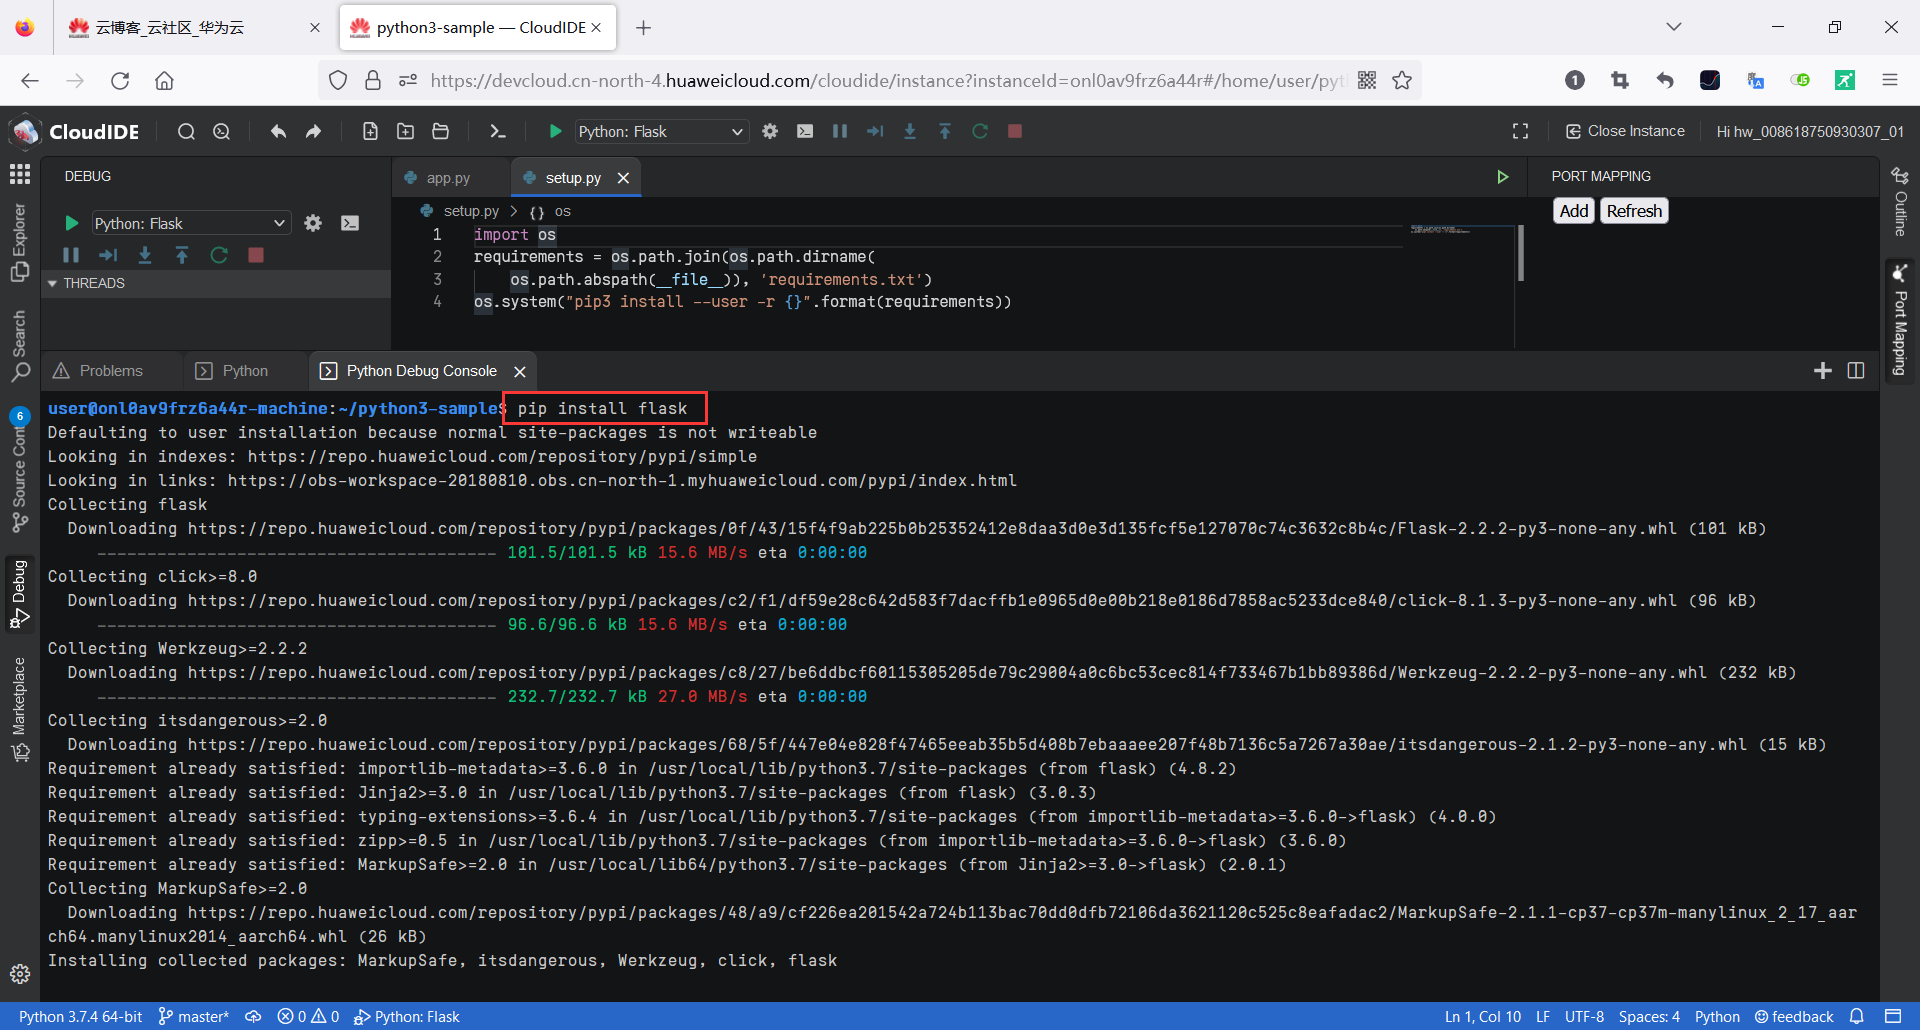The width and height of the screenshot is (1920, 1030).
Task: Open debug console icon in Debug panel
Action: [350, 223]
